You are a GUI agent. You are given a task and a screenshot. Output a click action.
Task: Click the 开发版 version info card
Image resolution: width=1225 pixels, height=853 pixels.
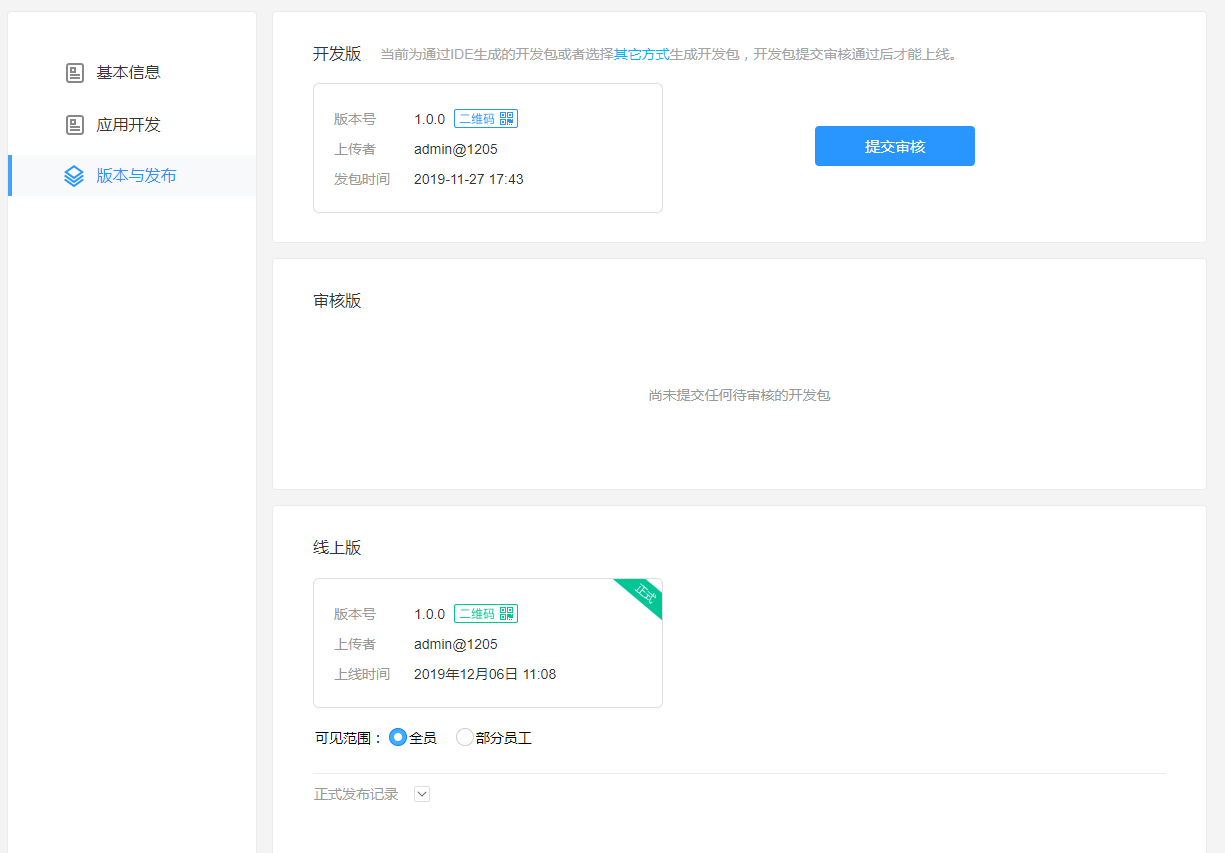[487, 147]
